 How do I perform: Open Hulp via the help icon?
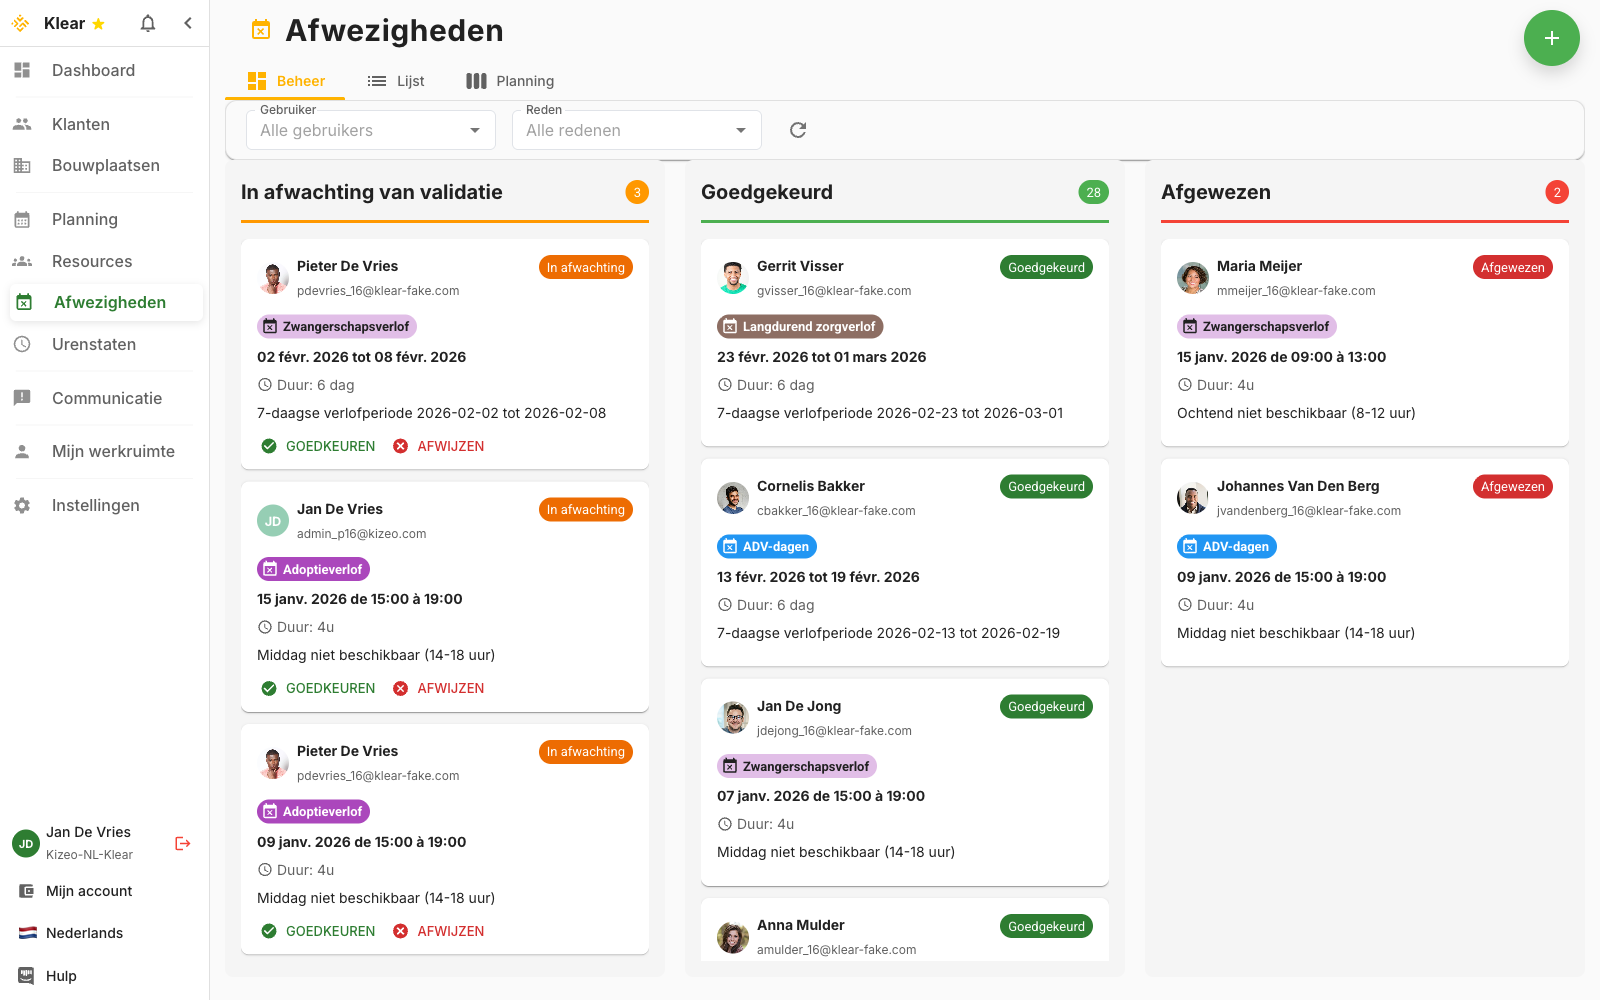pos(23,975)
